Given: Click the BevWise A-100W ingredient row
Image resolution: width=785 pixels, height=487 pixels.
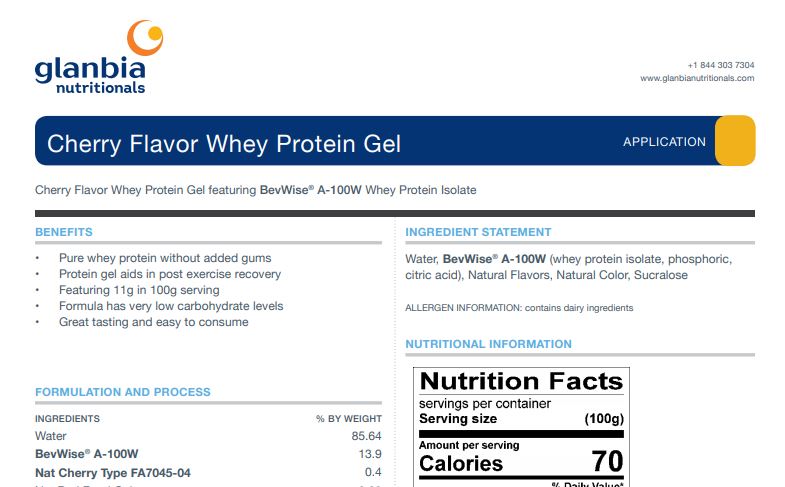Looking at the screenshot, I should pyautogui.click(x=208, y=454).
